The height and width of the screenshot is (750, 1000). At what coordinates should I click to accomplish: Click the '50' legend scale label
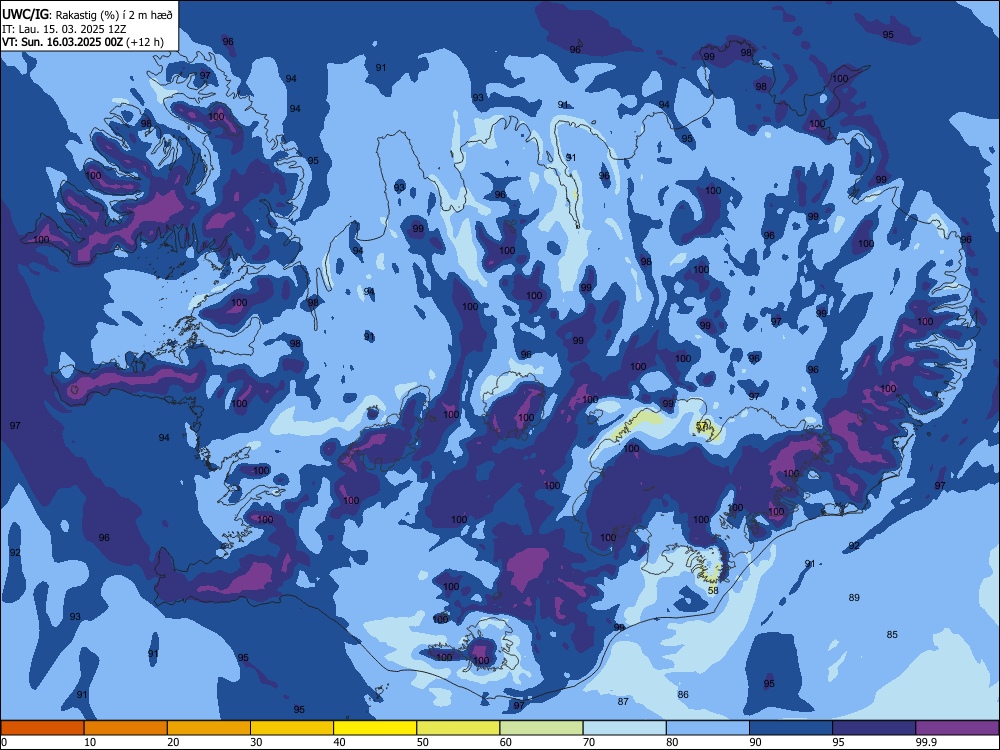(x=422, y=742)
